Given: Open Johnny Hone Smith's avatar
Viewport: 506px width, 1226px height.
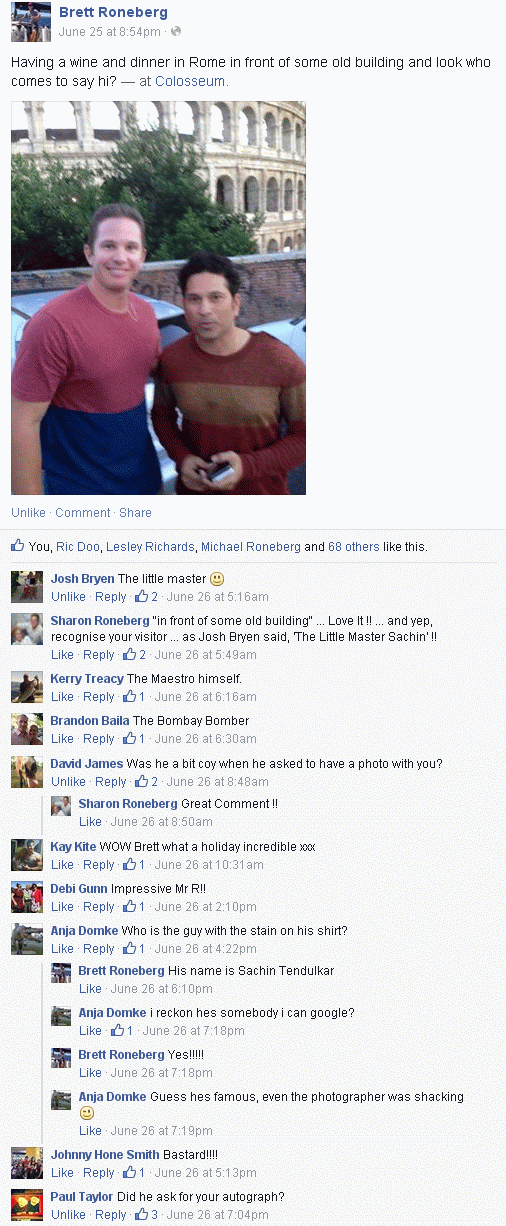Looking at the screenshot, I should tap(27, 1163).
